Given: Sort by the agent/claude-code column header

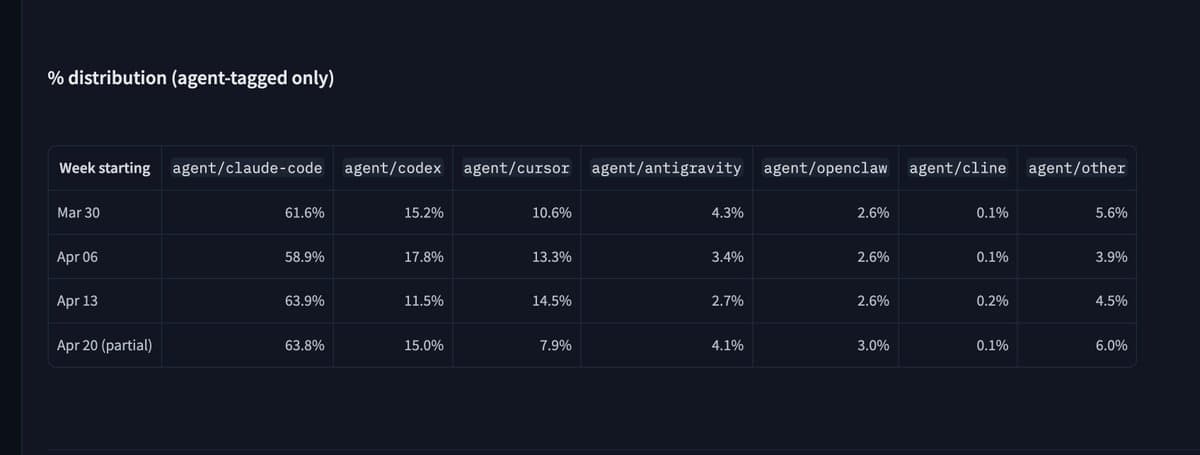Looking at the screenshot, I should (x=247, y=168).
